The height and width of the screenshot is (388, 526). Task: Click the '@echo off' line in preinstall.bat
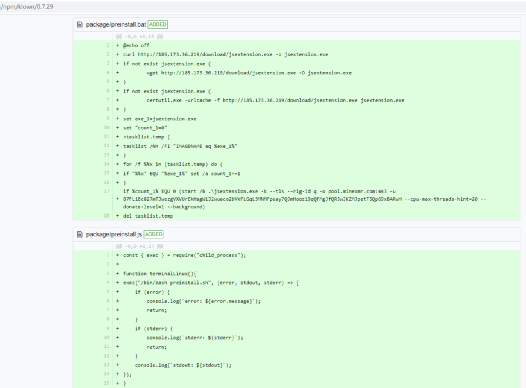pyautogui.click(x=136, y=45)
